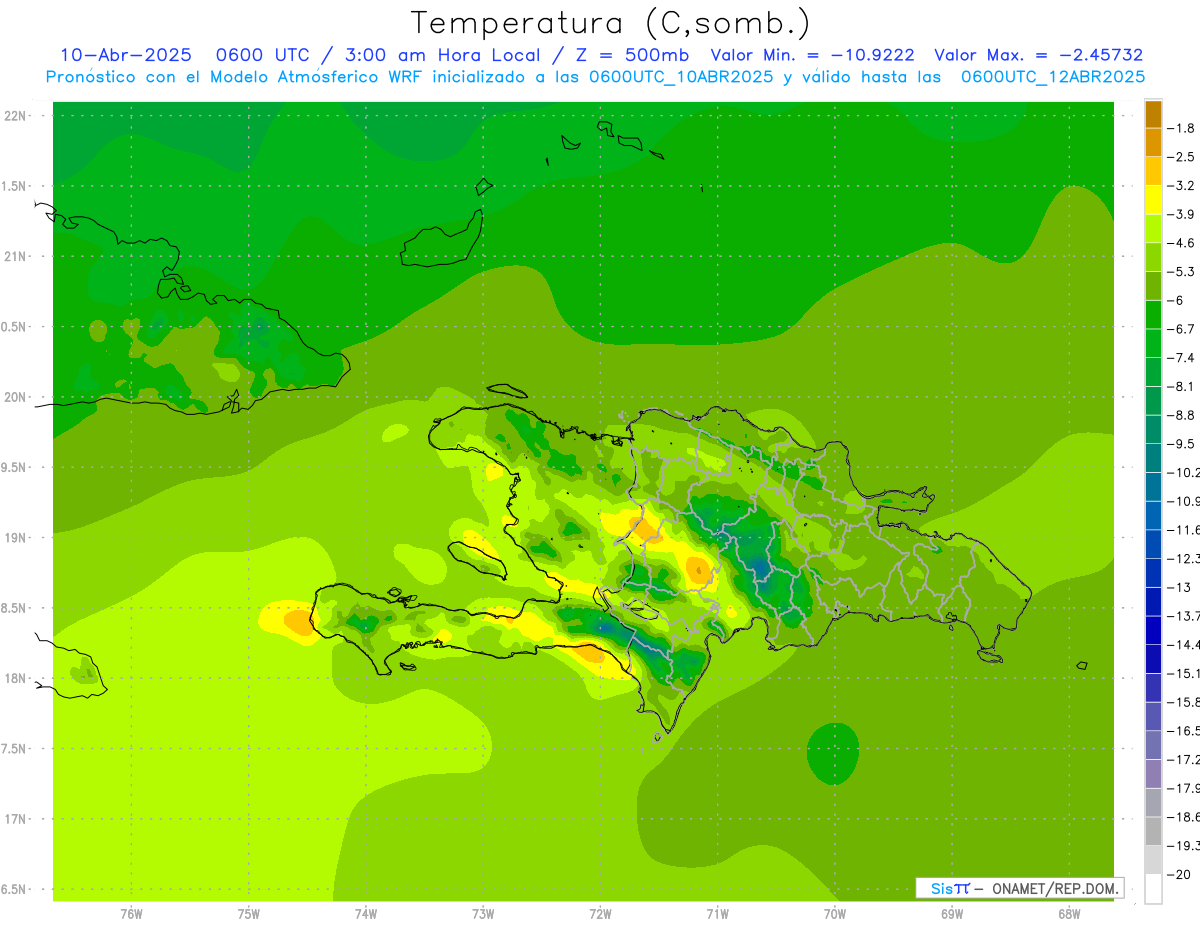1200x927 pixels.
Task: Click the 76W longitude axis label
Action: [131, 914]
